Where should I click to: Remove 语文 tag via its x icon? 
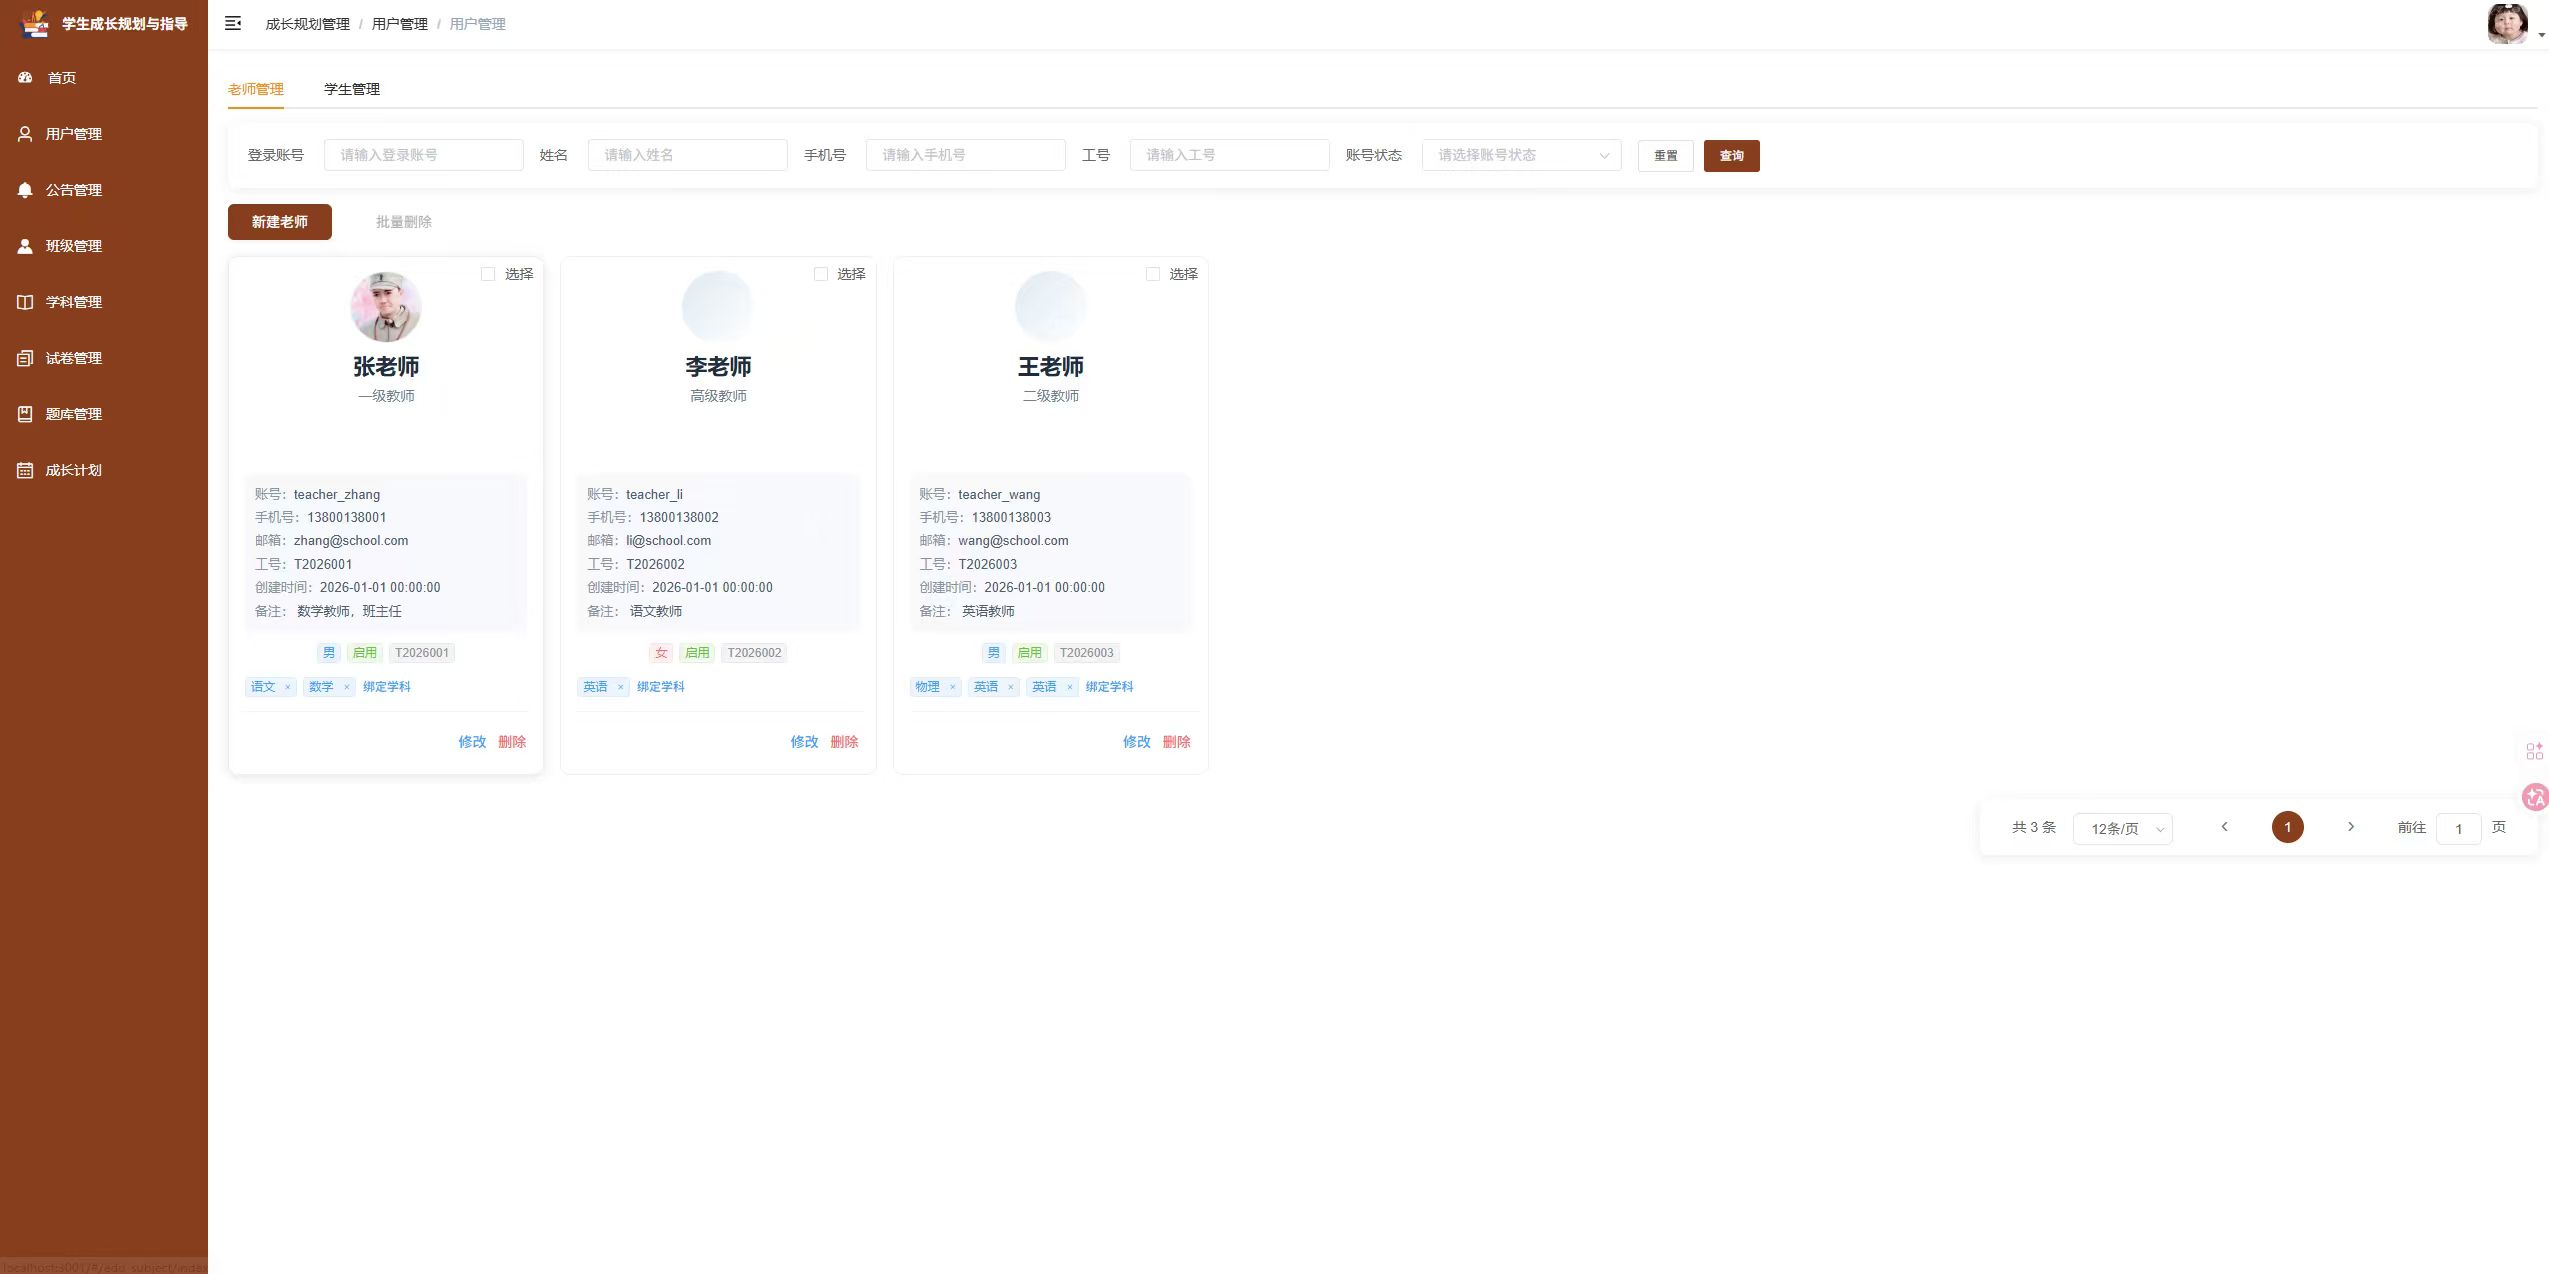point(287,687)
